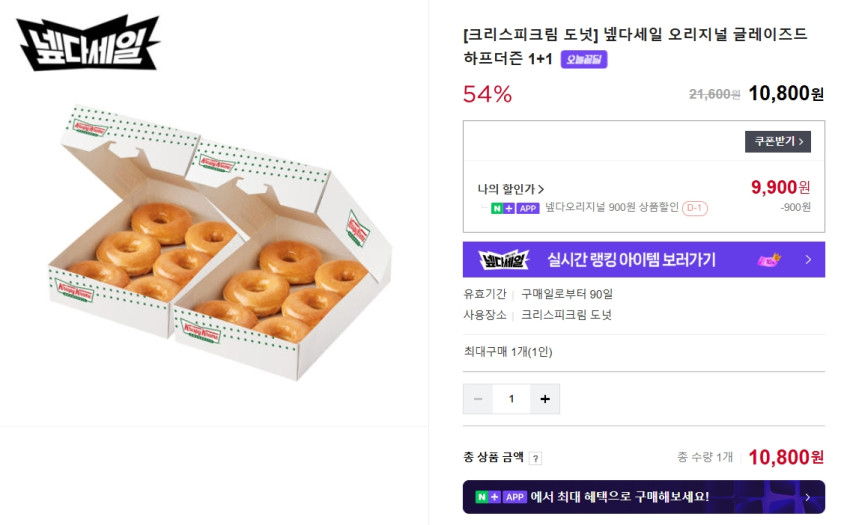The width and height of the screenshot is (850, 525).
Task: Expand the 나의 할인가 details
Action: tap(511, 188)
